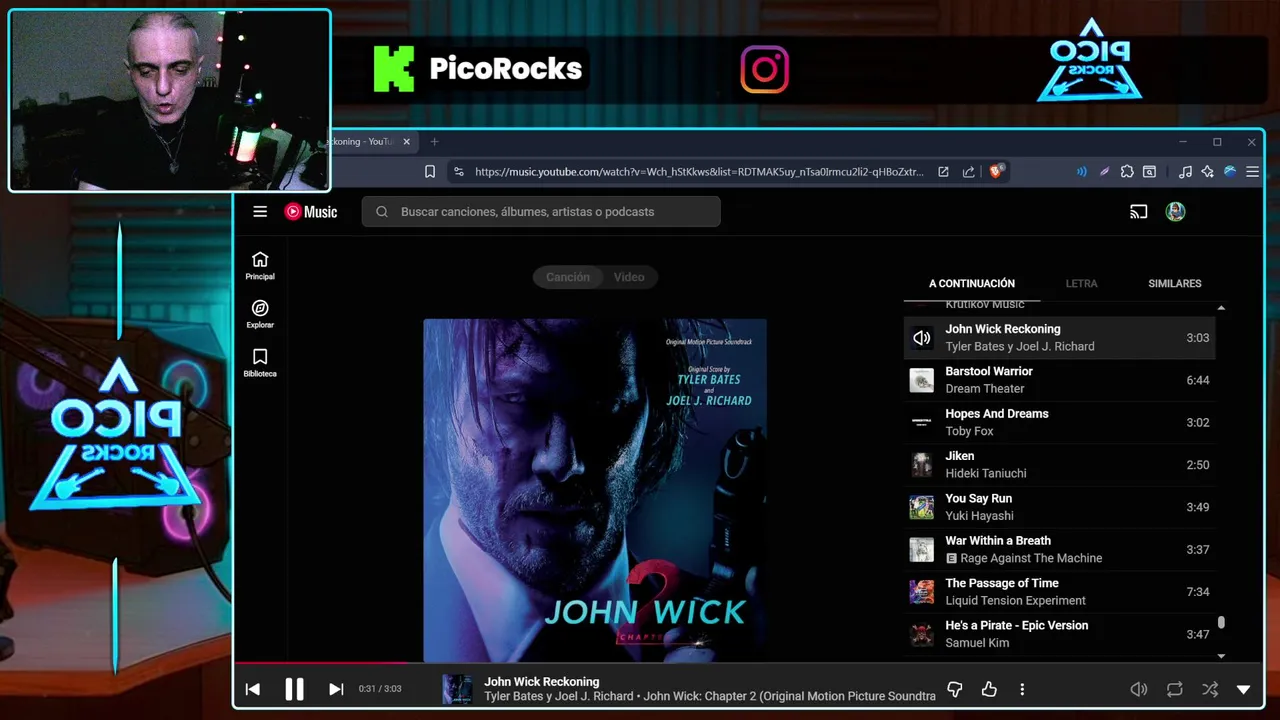The image size is (1280, 720).
Task: Switch to Video mode
Action: tap(629, 277)
